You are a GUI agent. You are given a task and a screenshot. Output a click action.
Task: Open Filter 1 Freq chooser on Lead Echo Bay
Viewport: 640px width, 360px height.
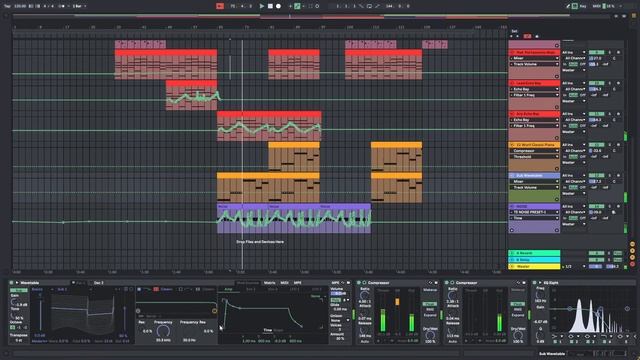point(534,95)
